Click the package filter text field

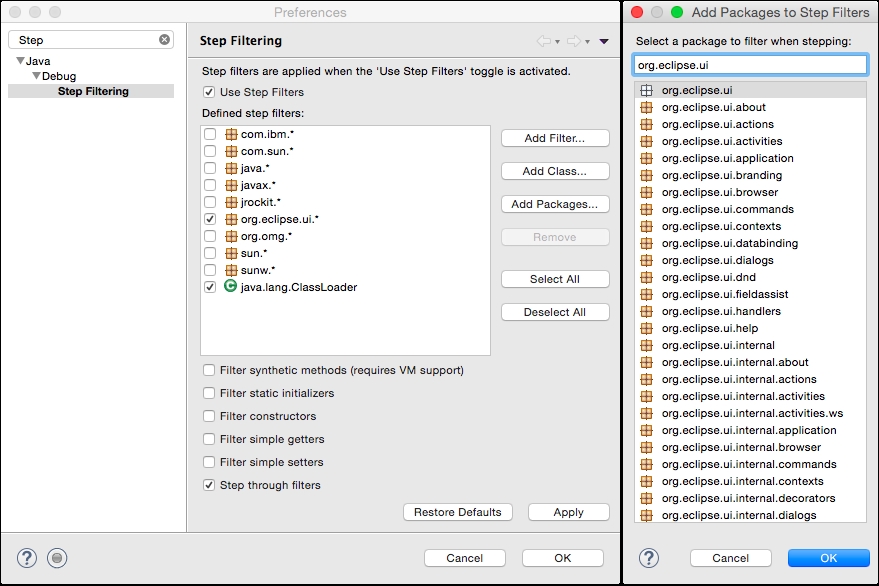coord(750,65)
